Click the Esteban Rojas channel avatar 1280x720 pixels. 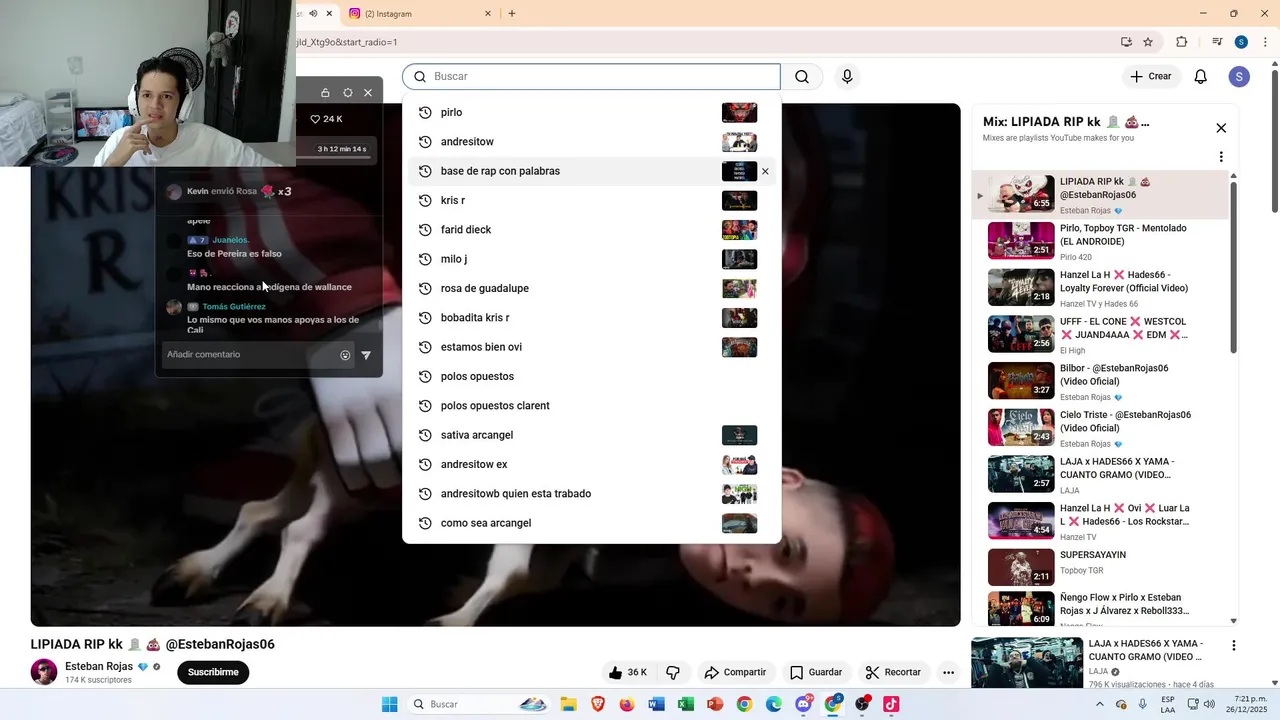[44, 672]
